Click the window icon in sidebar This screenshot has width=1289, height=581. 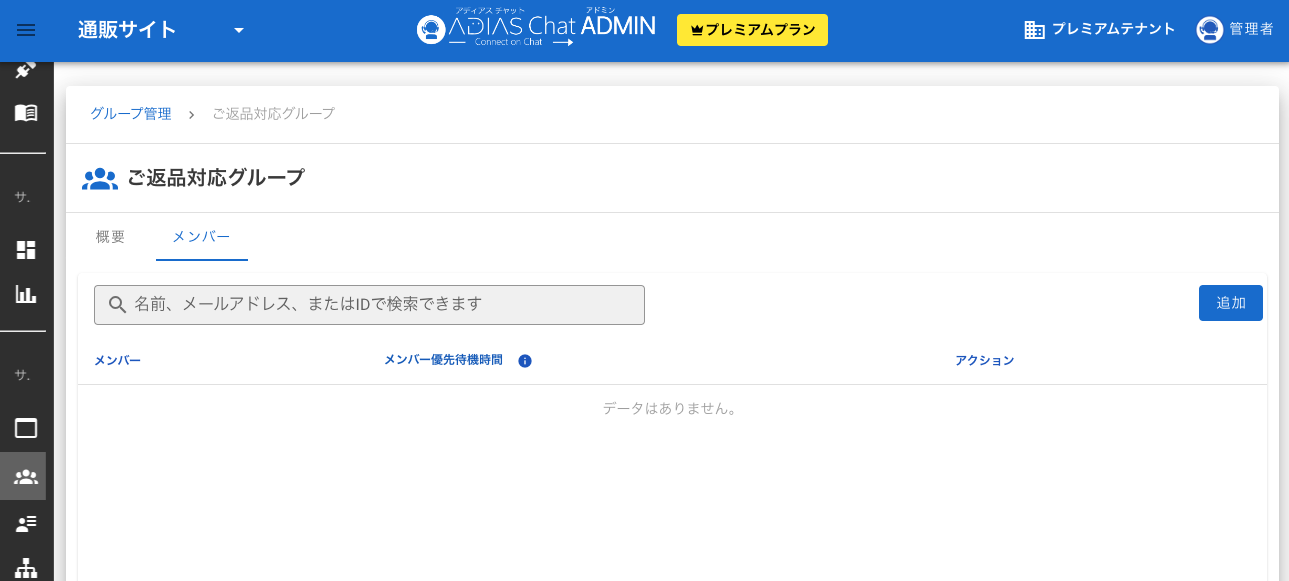26,429
